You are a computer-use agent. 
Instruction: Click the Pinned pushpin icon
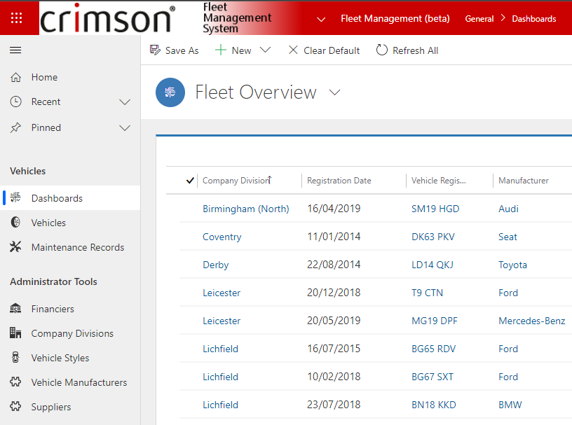[16, 128]
